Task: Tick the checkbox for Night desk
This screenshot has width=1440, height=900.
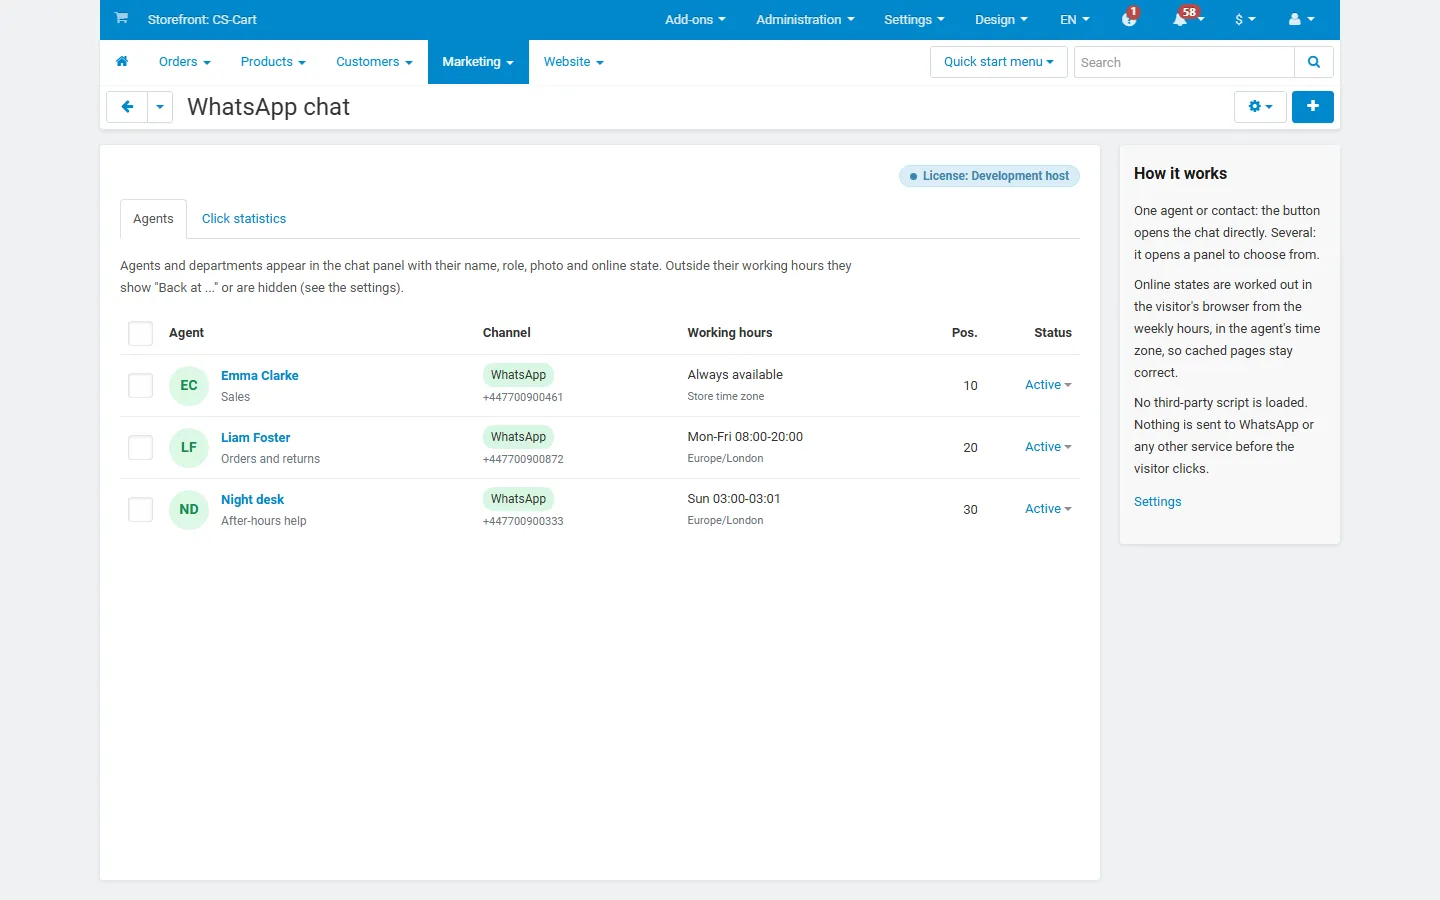Action: [x=141, y=510]
